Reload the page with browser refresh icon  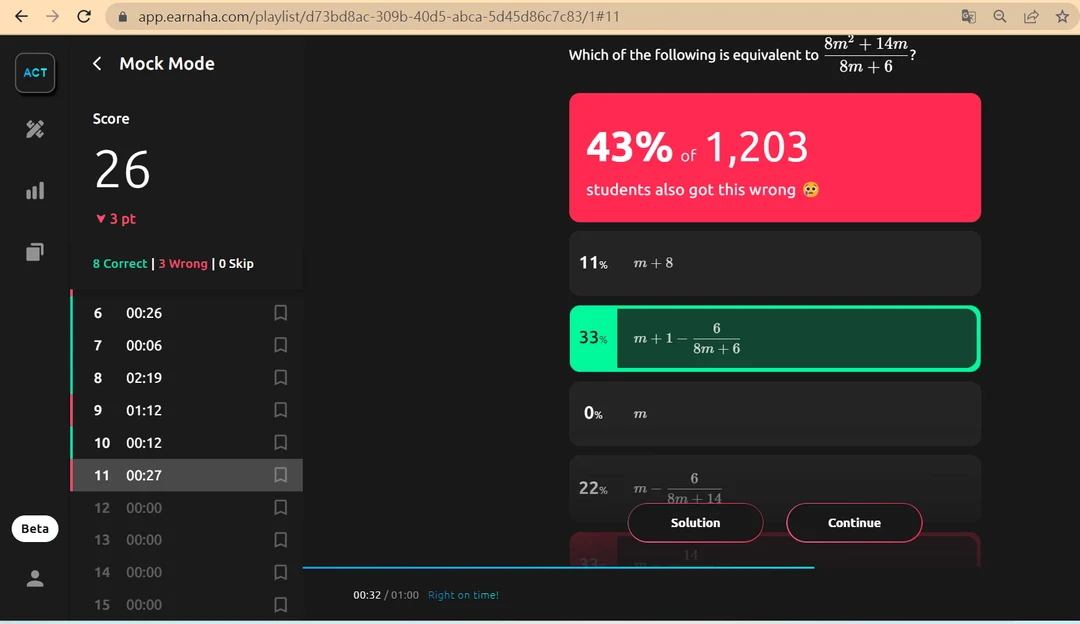(84, 16)
